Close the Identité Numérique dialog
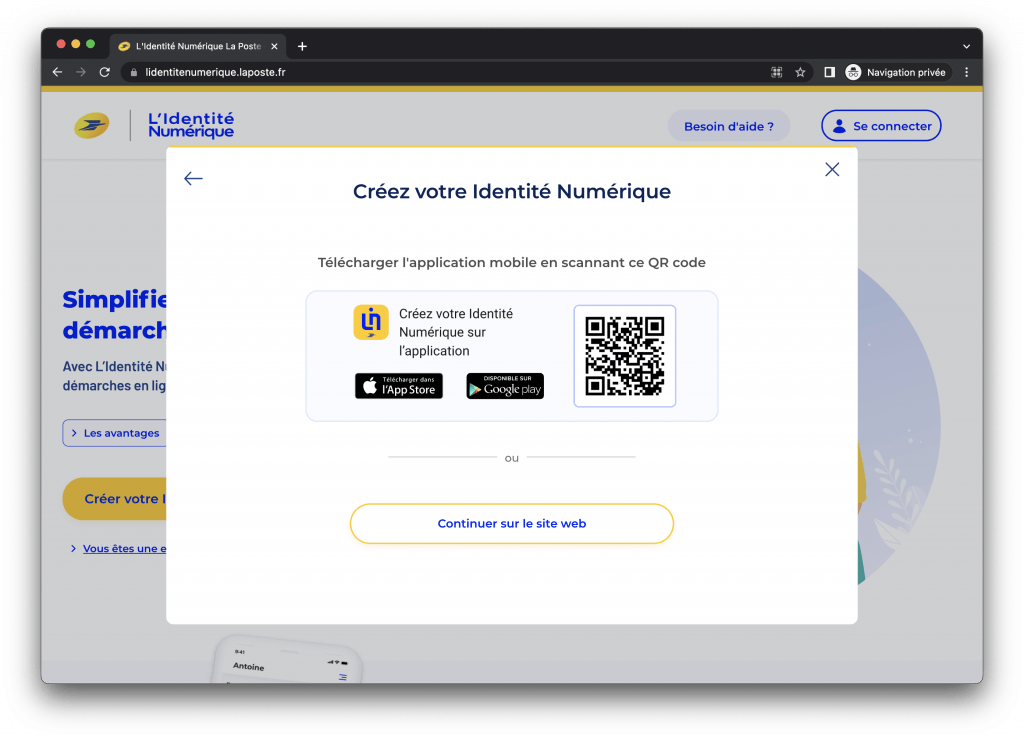The image size is (1024, 738). pos(832,170)
